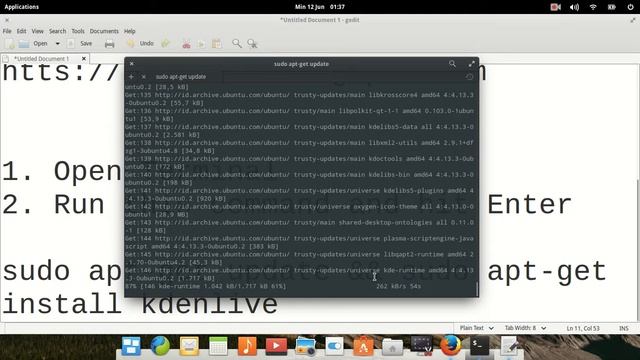The image size is (640, 360).
Task: Click the Copy icon in gedit toolbar
Action: point(201,44)
